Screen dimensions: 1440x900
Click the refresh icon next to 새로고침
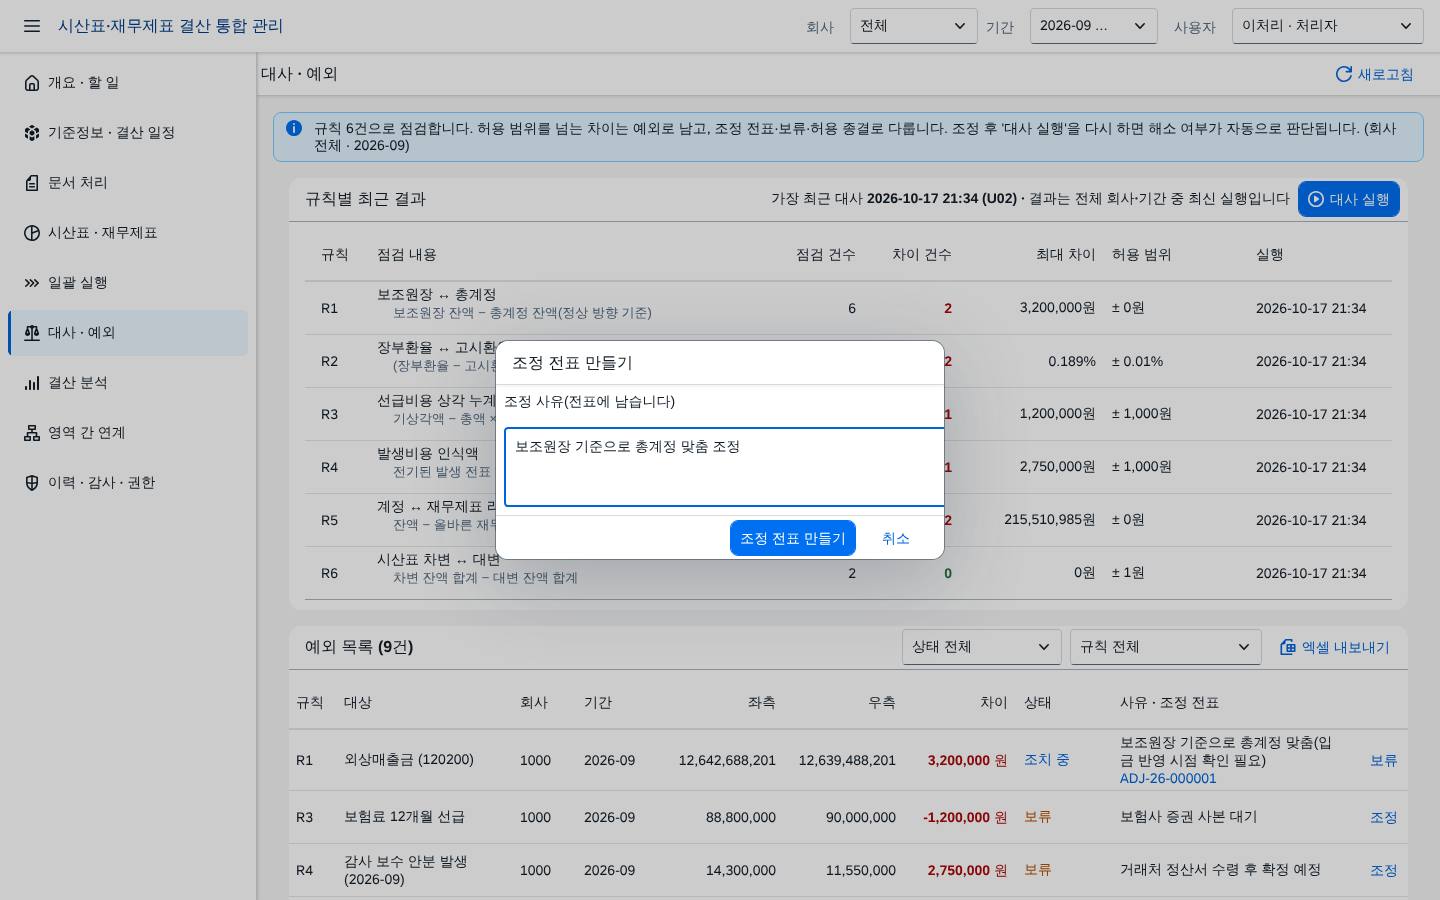tap(1344, 74)
